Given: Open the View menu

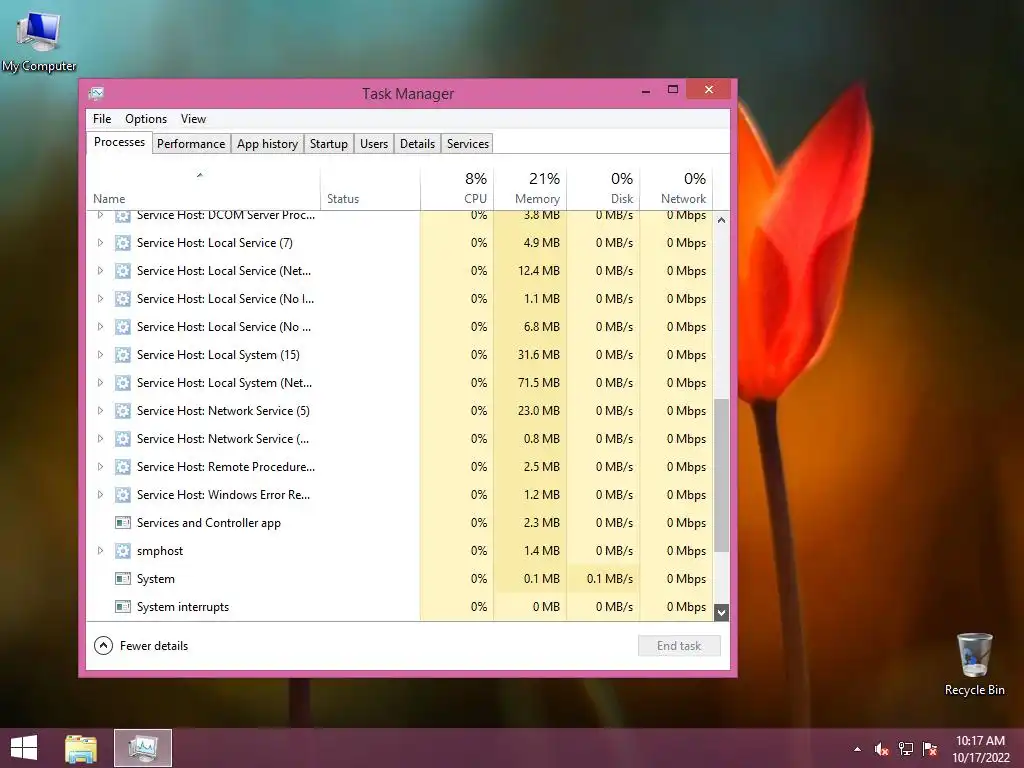Looking at the screenshot, I should [193, 119].
